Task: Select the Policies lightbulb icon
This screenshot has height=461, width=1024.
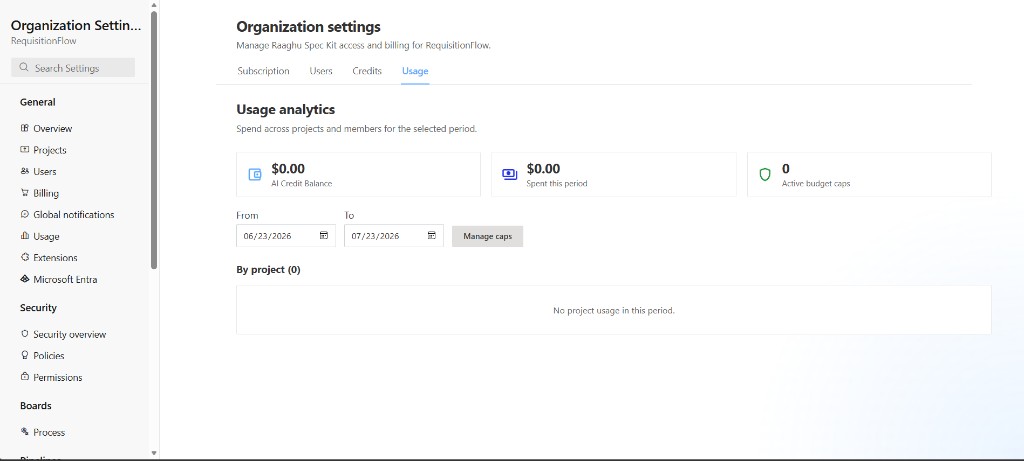Action: pos(25,355)
